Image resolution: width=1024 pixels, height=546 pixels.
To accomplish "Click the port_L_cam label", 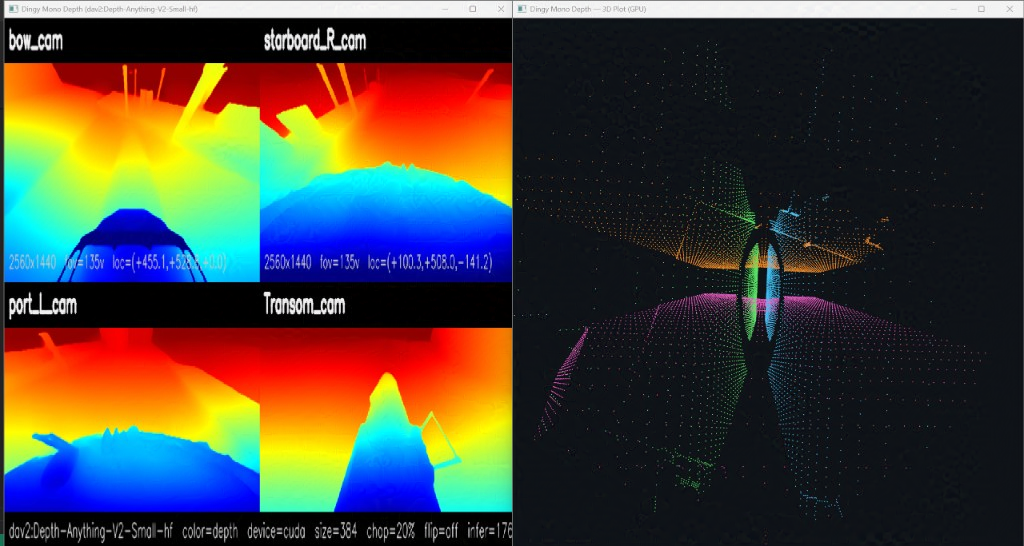I will (42, 306).
